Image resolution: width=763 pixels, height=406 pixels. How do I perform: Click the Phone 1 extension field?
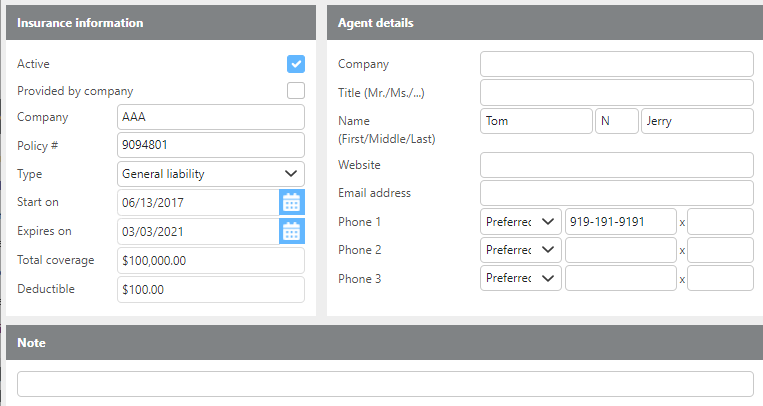point(720,221)
